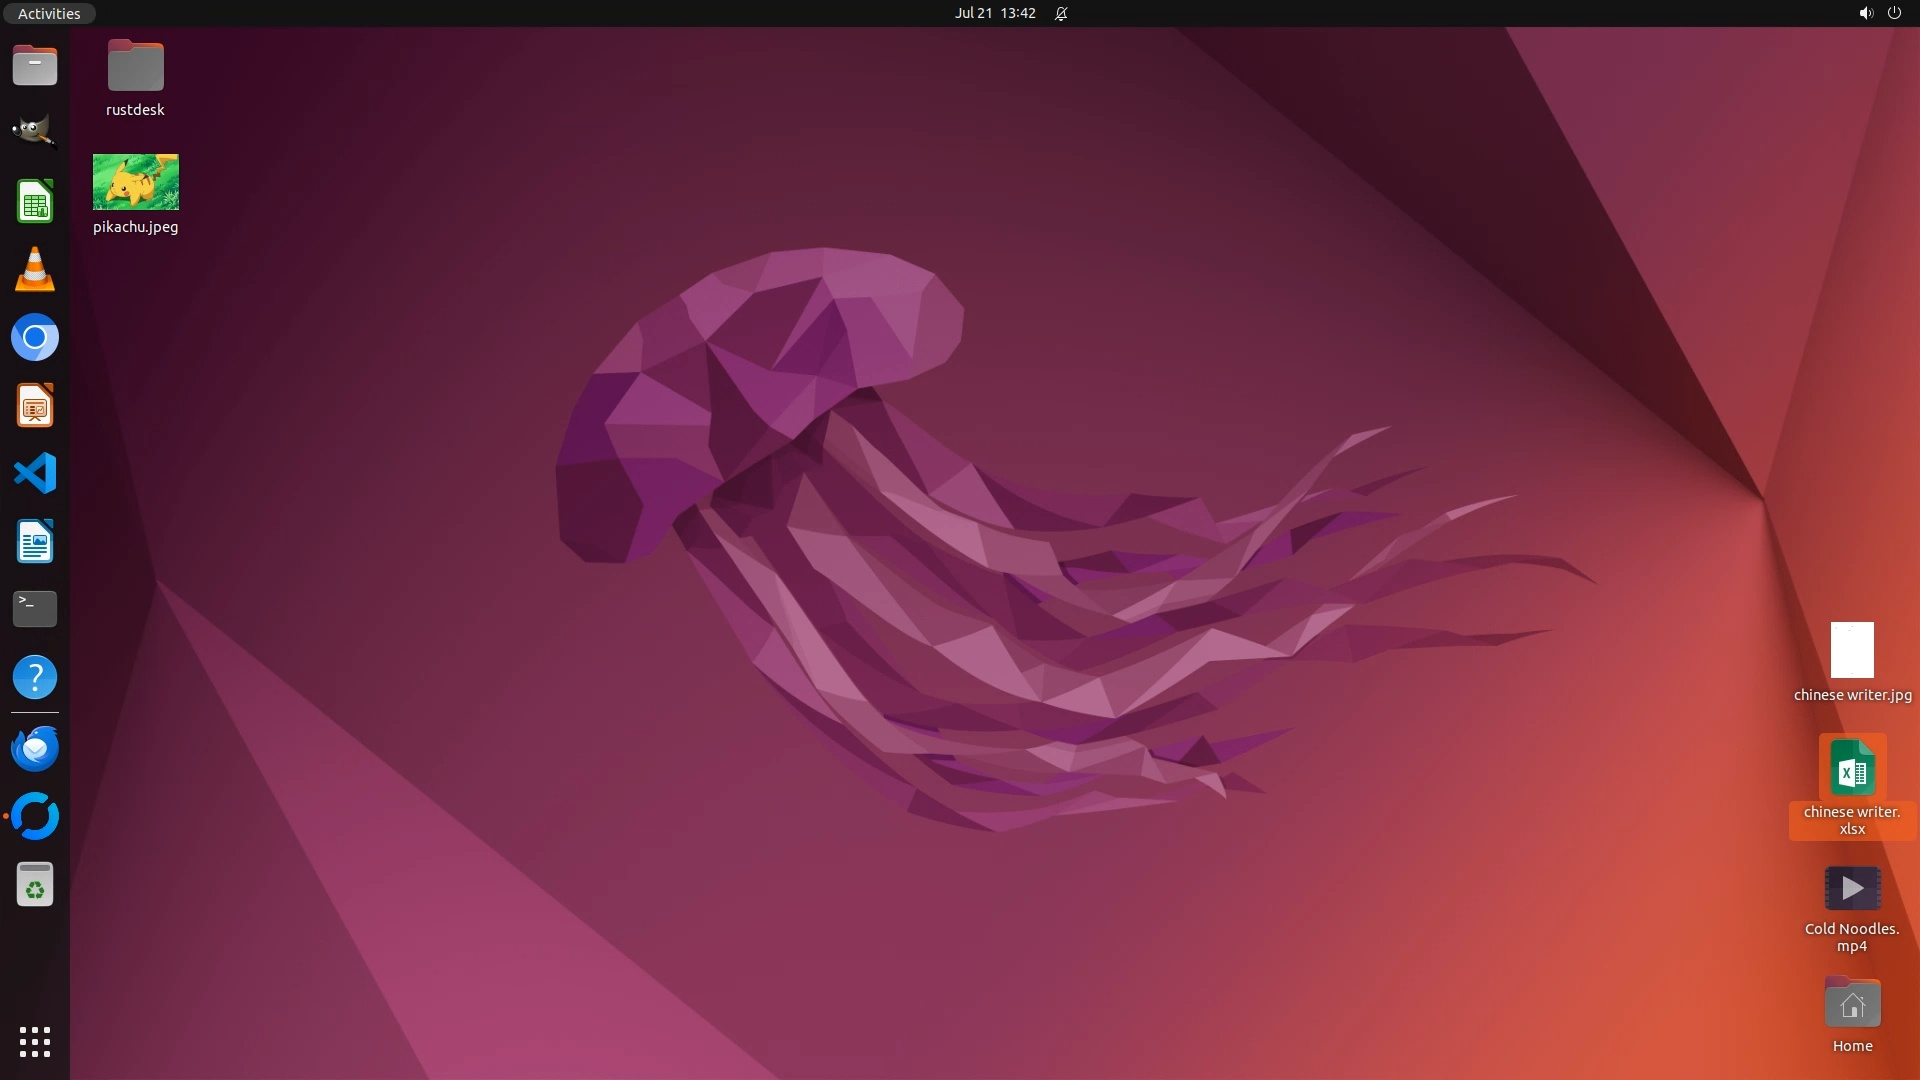
Task: Show all applications grid
Action: pyautogui.click(x=35, y=1042)
